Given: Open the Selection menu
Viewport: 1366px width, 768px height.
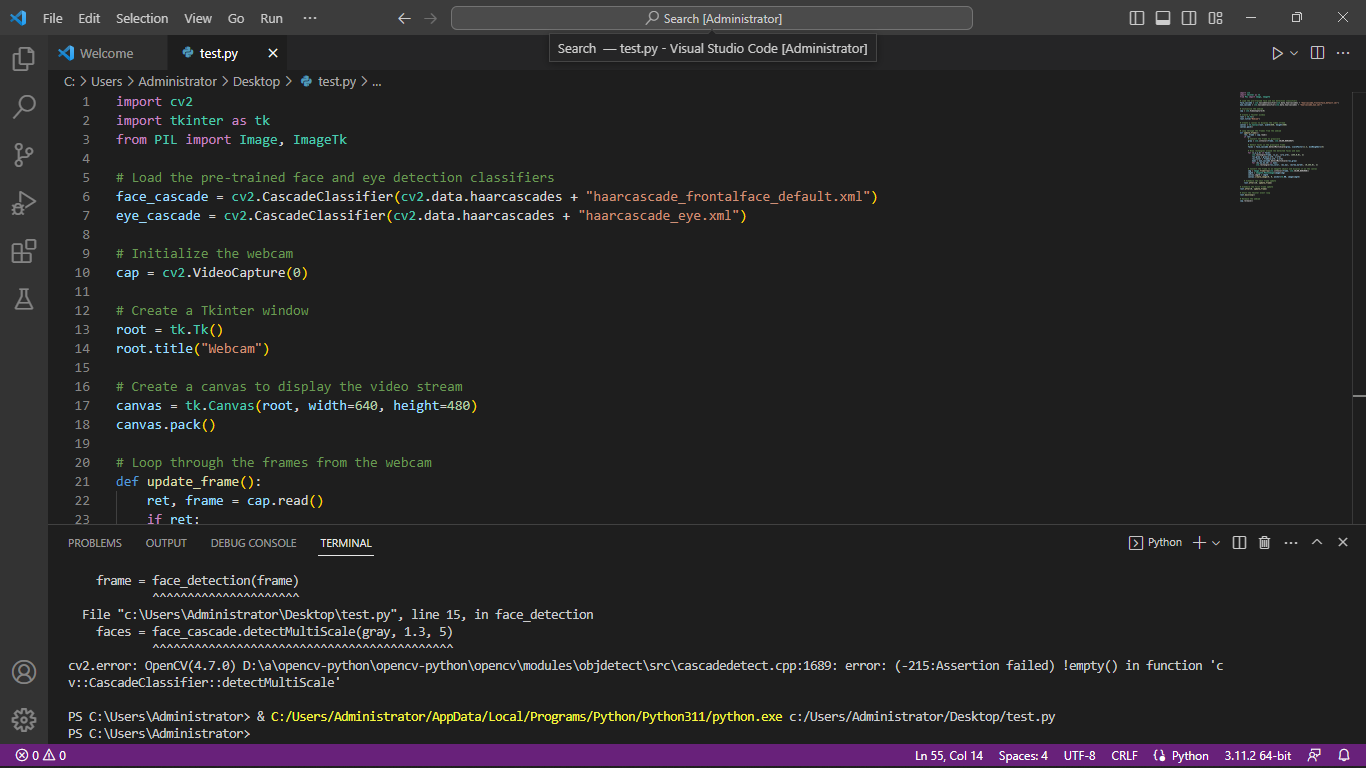Looking at the screenshot, I should [x=142, y=18].
